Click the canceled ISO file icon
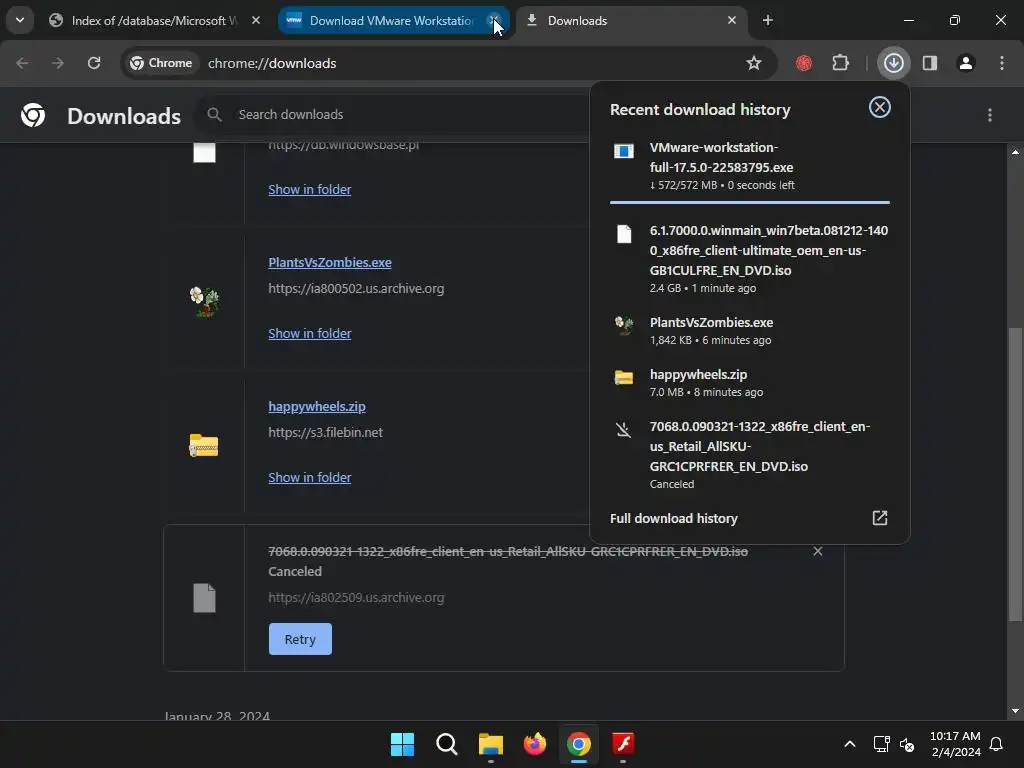 point(204,598)
